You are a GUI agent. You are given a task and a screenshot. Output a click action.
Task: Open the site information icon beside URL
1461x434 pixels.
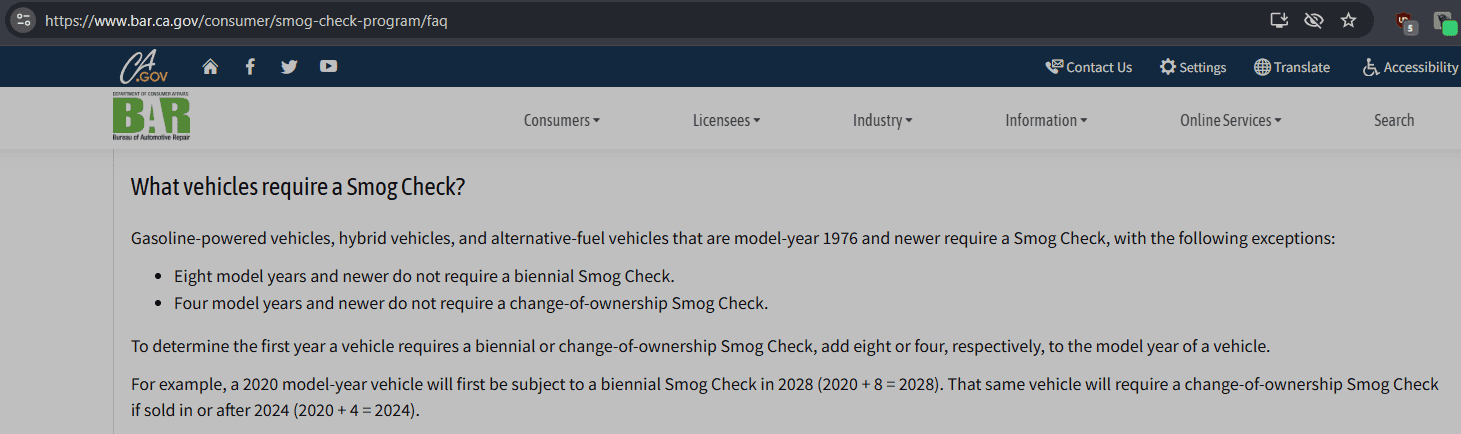pyautogui.click(x=24, y=20)
